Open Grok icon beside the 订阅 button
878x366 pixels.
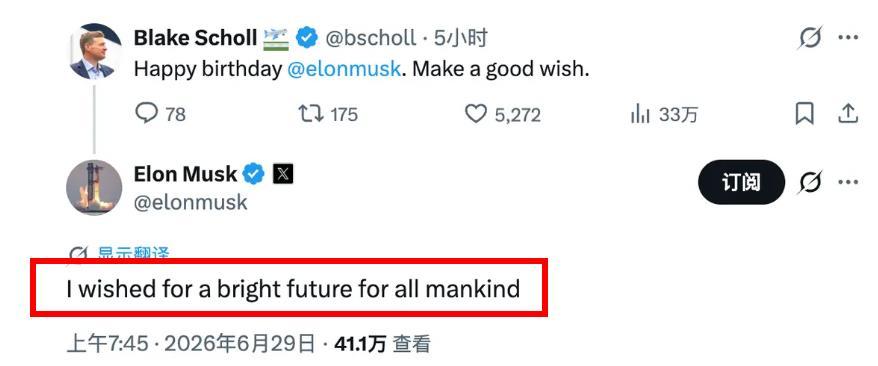[x=810, y=182]
